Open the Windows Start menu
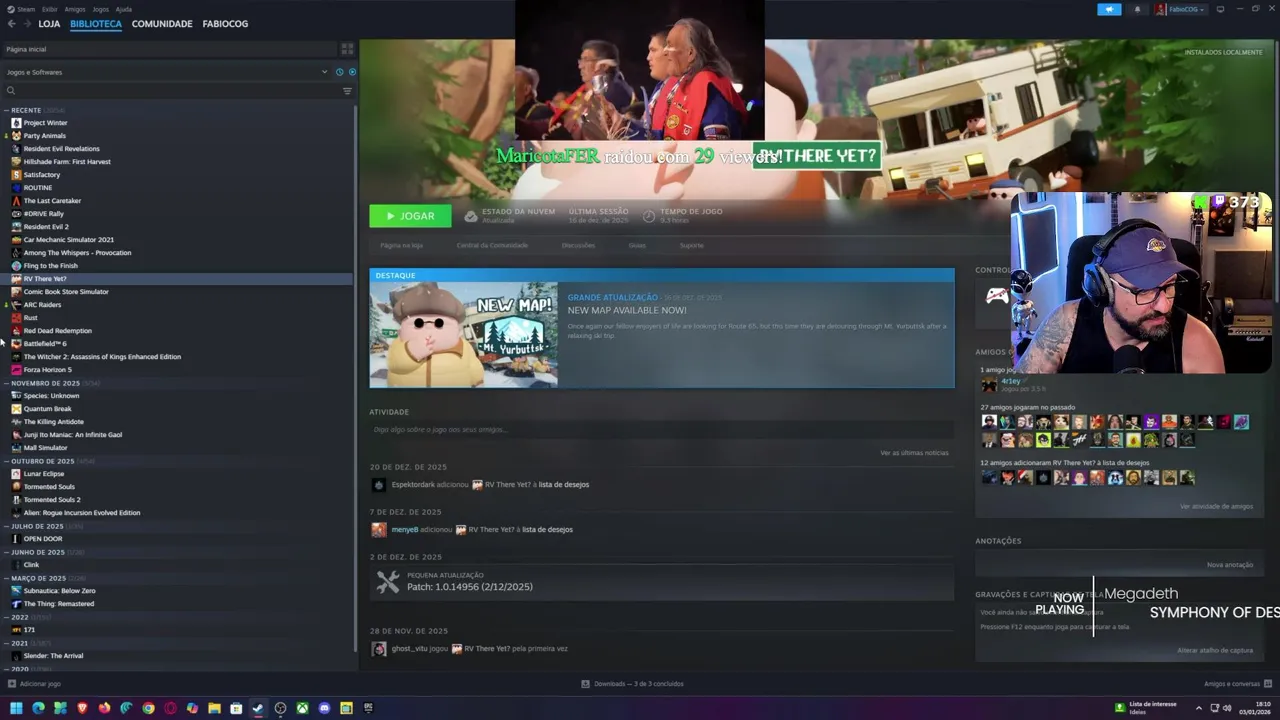This screenshot has width=1280, height=720. pos(16,708)
